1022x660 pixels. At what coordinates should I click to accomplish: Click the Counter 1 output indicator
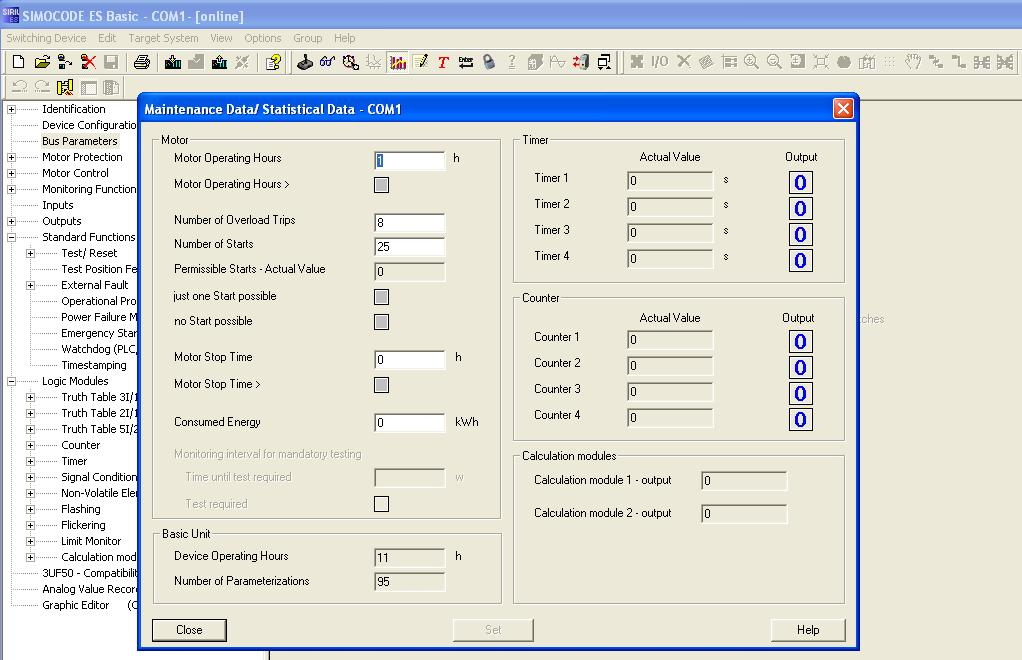click(800, 341)
